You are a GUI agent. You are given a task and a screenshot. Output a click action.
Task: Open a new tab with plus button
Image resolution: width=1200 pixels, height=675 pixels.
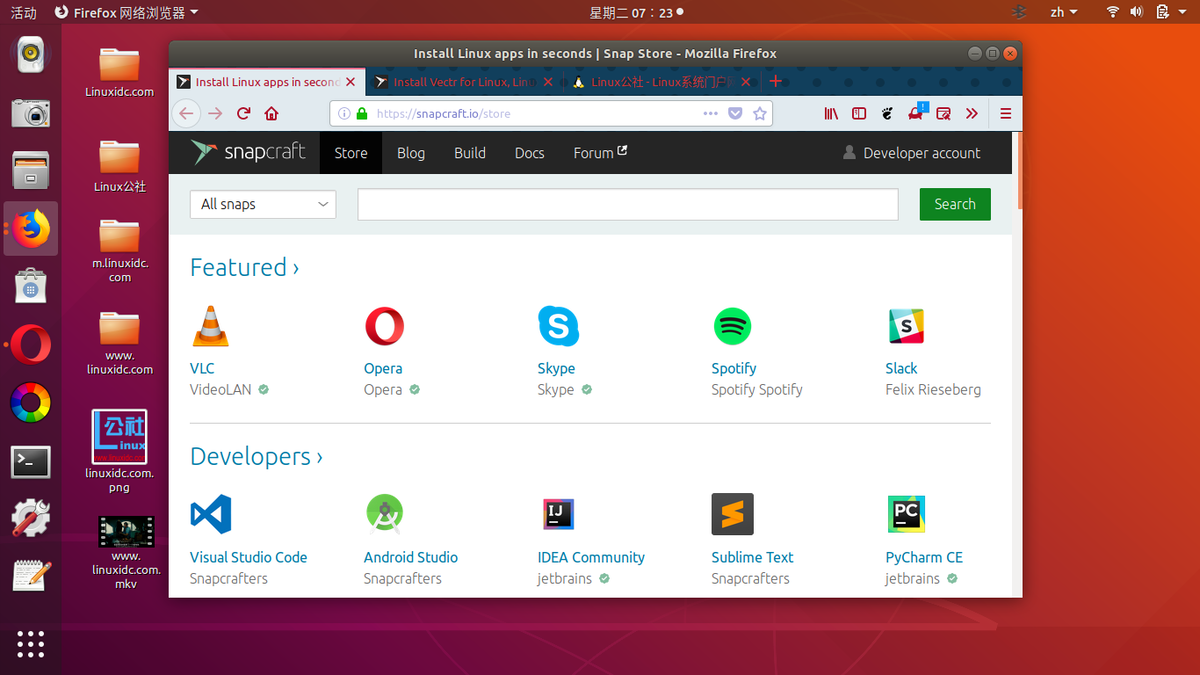tap(775, 81)
